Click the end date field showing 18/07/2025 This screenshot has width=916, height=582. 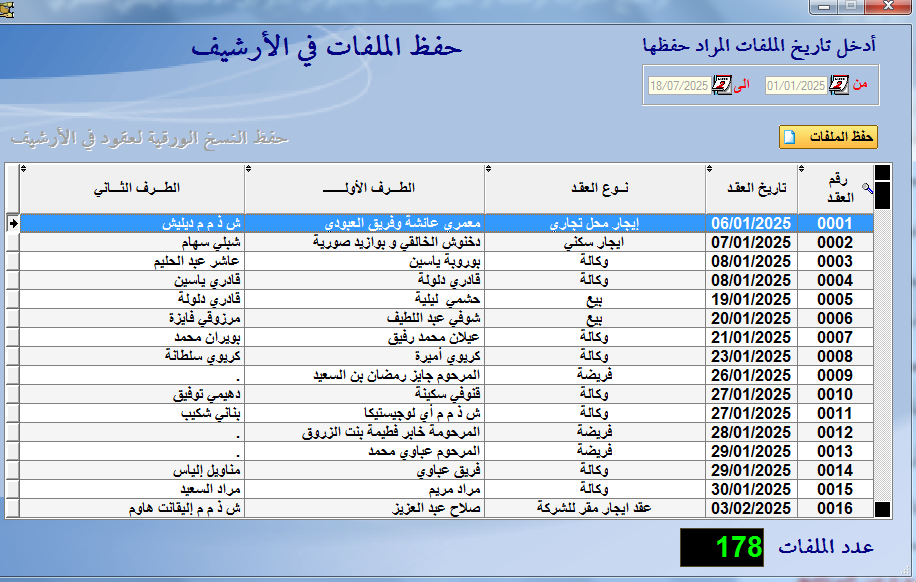tap(678, 85)
